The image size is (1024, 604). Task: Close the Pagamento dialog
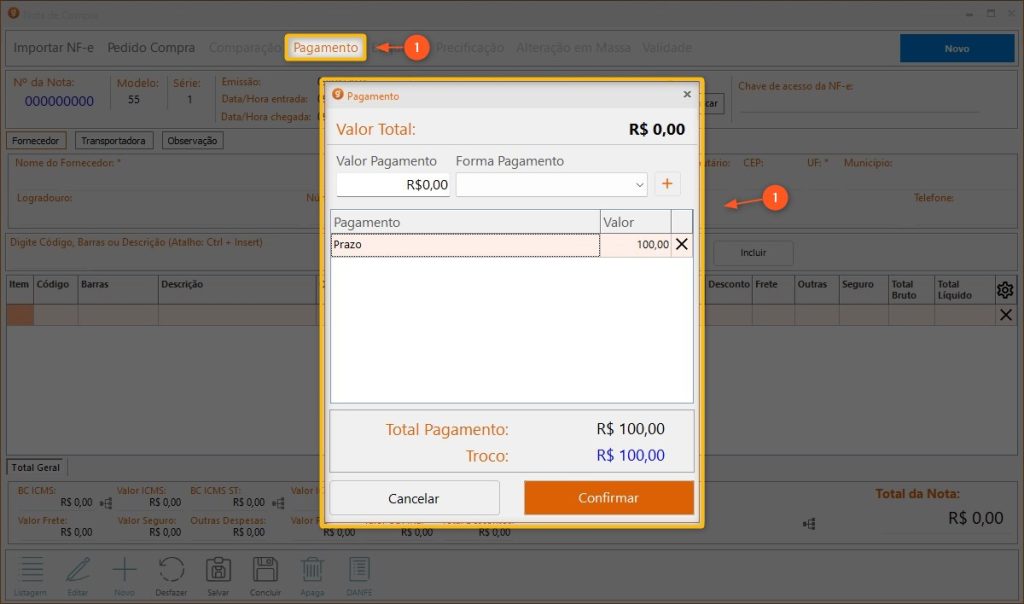pos(687,95)
